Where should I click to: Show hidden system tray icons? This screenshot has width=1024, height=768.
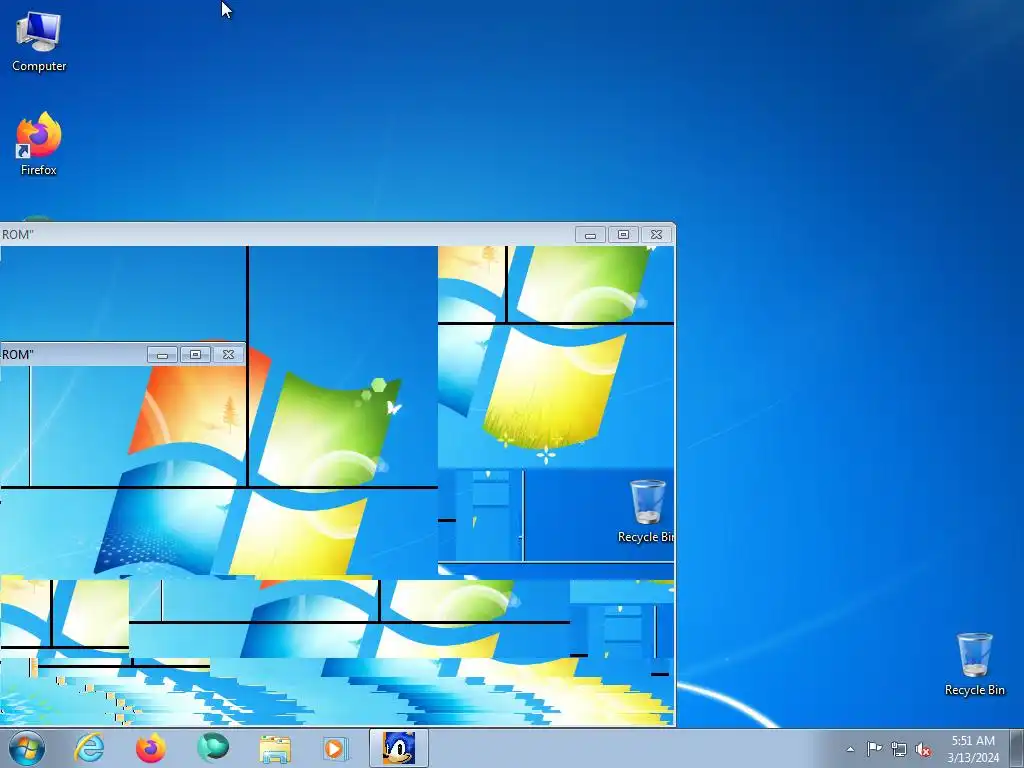(850, 749)
